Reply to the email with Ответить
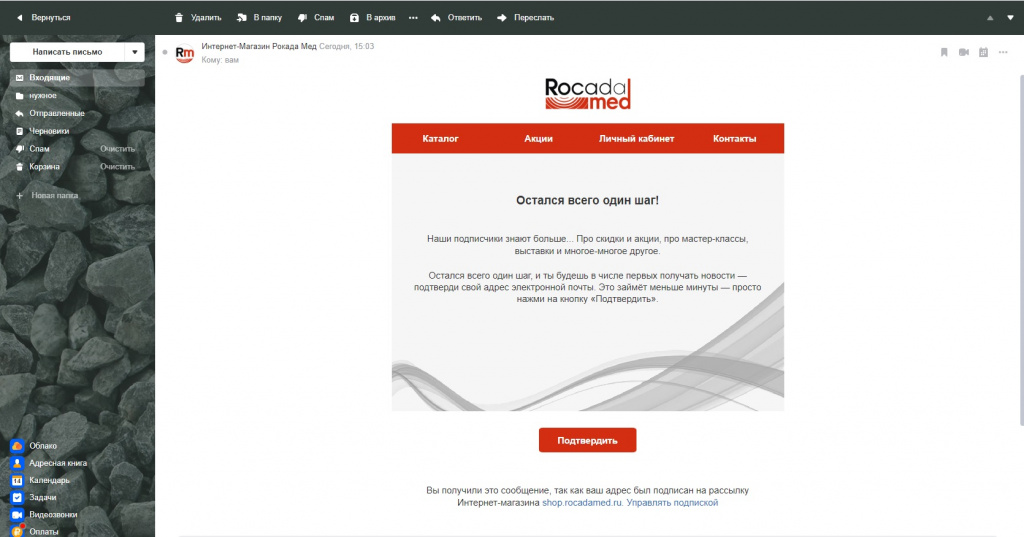This screenshot has height=537, width=1024. pos(456,18)
